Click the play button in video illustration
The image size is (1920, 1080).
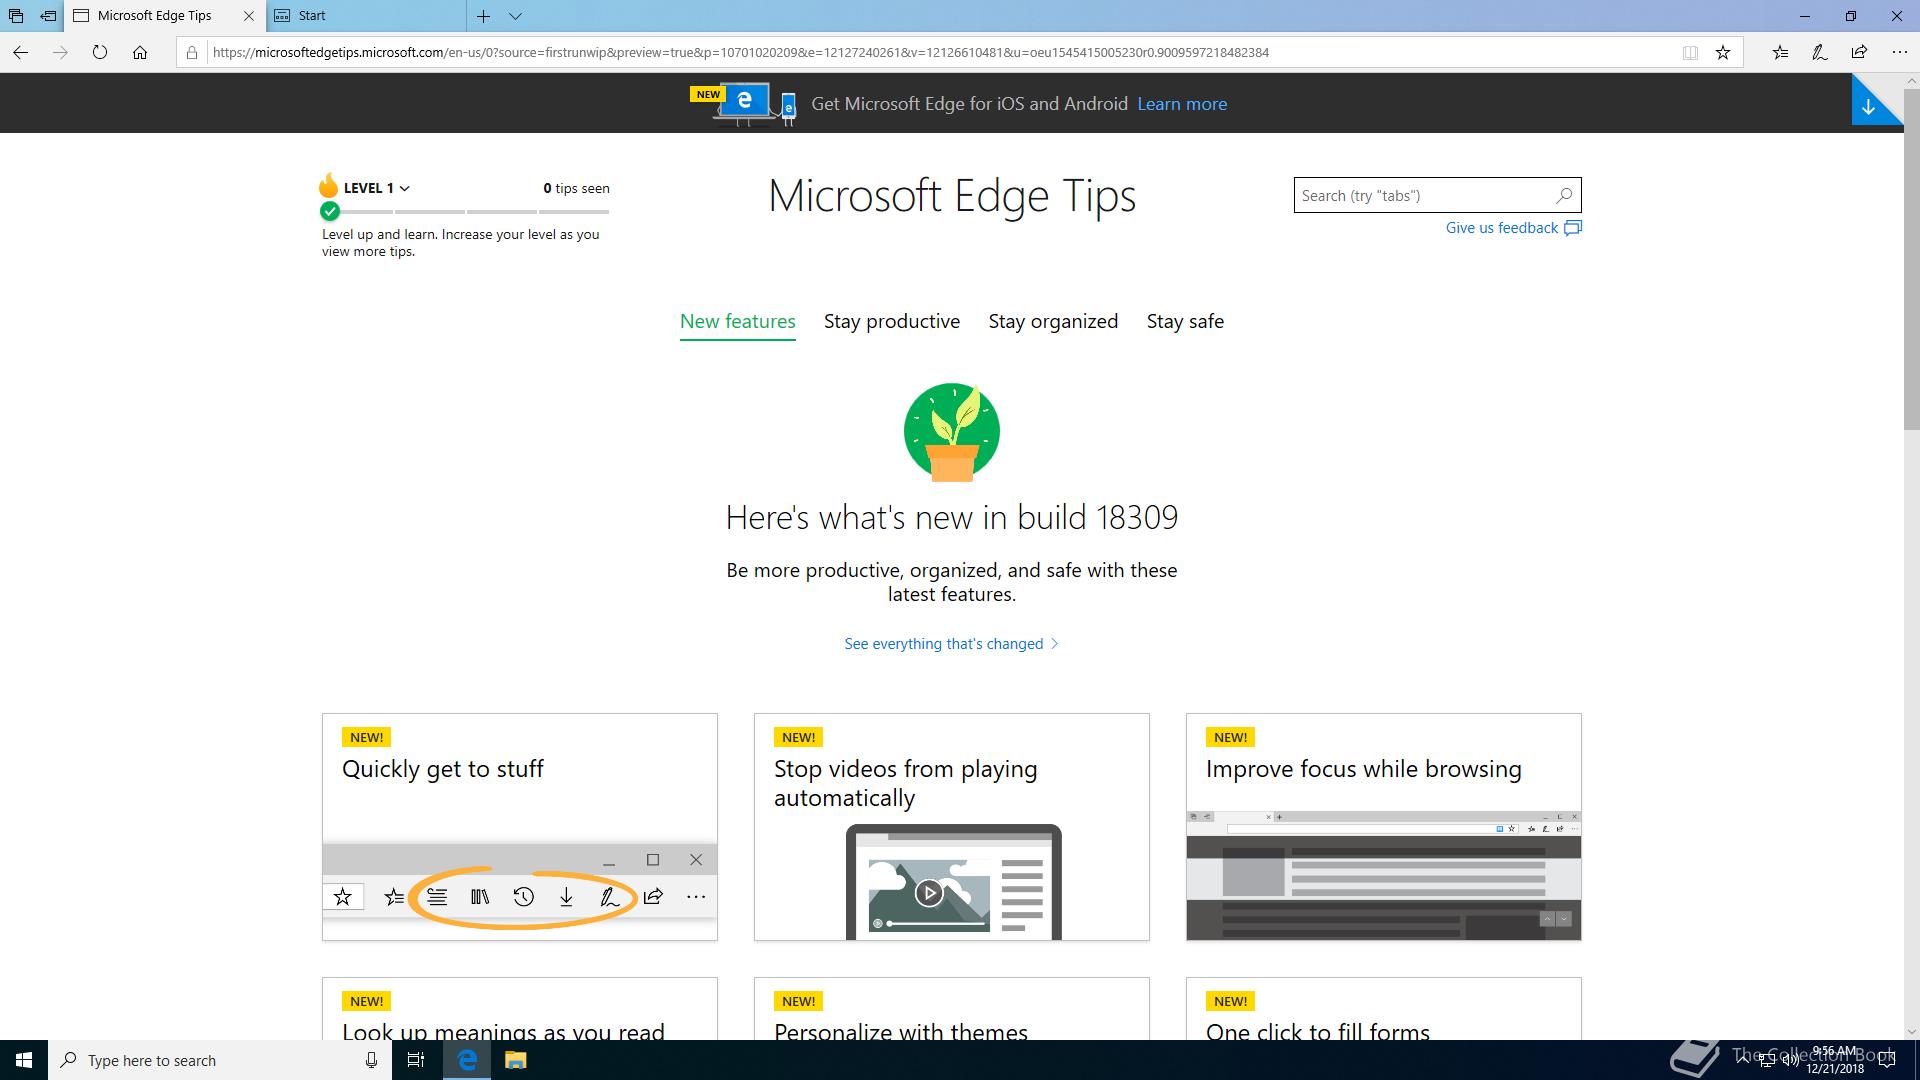[x=929, y=893]
